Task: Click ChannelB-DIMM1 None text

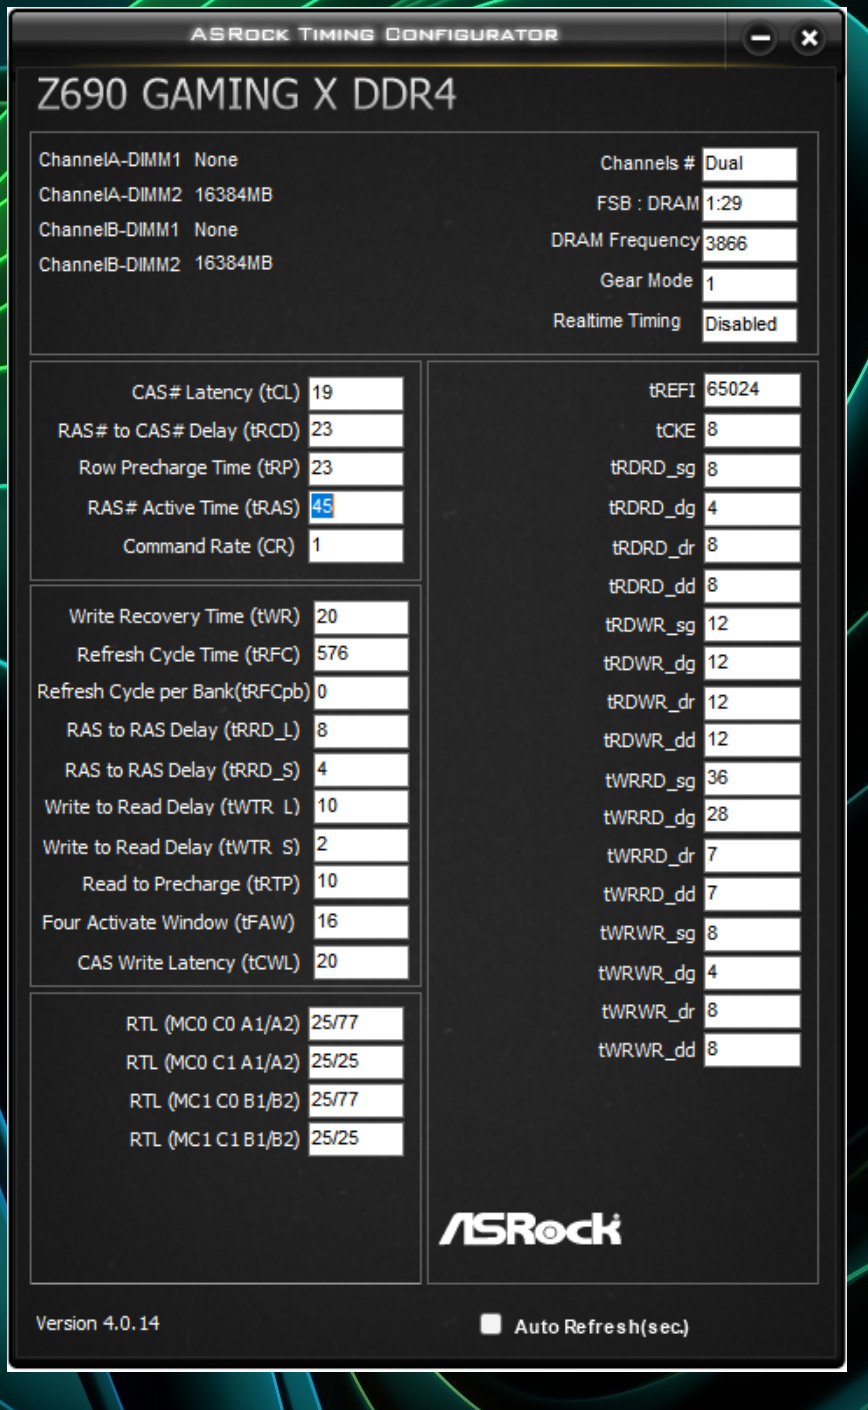Action: (139, 230)
